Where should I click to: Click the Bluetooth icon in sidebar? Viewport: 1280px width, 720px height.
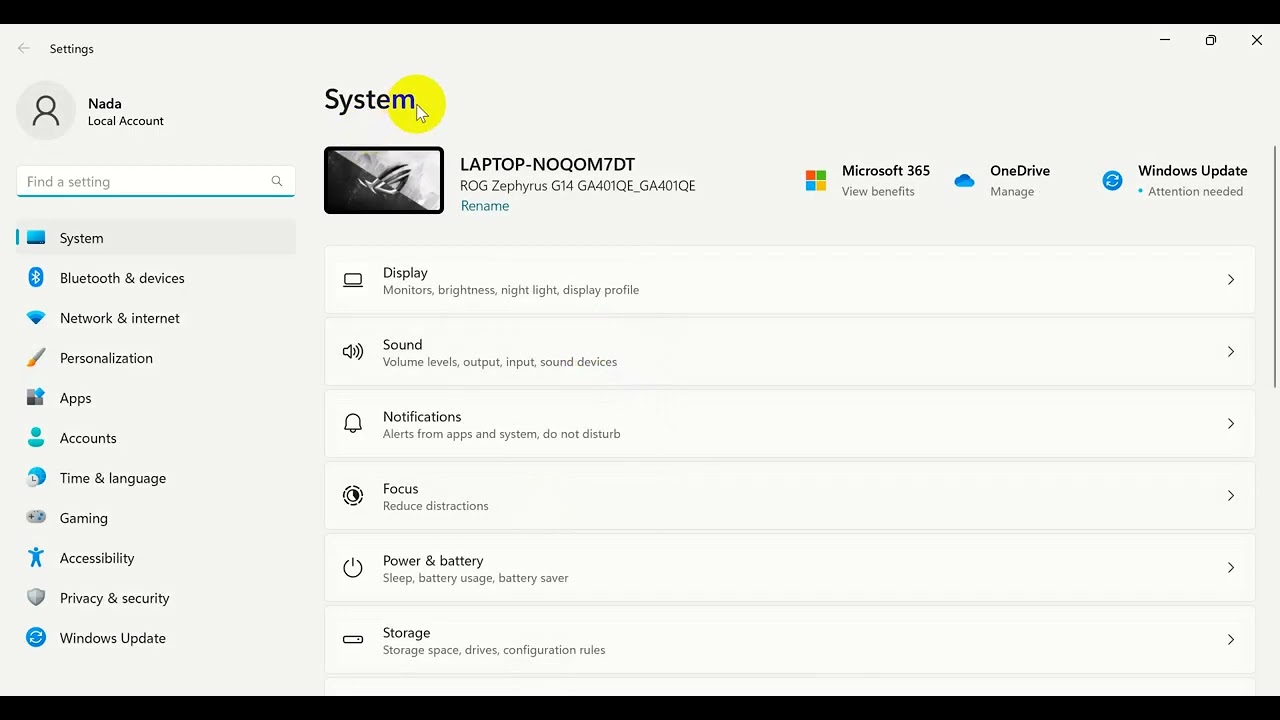36,278
